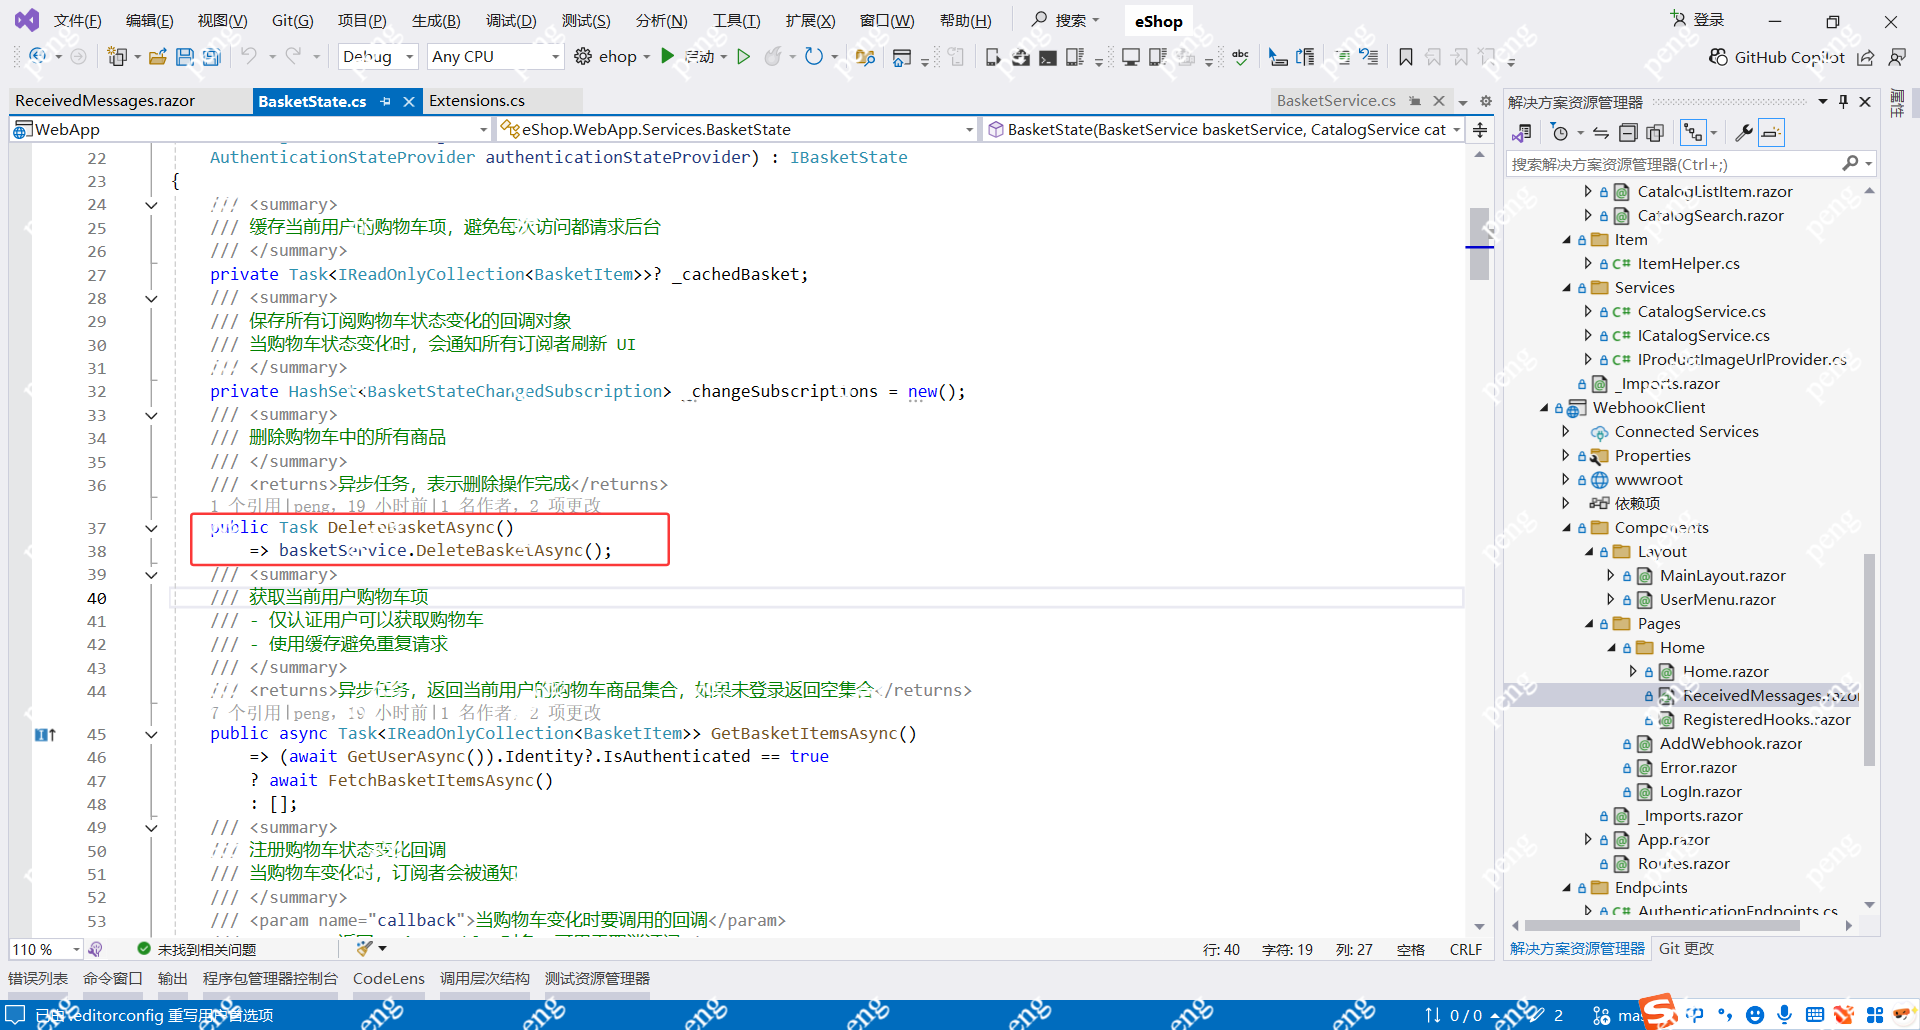Click the 登录 sign-in button

[x=1697, y=19]
